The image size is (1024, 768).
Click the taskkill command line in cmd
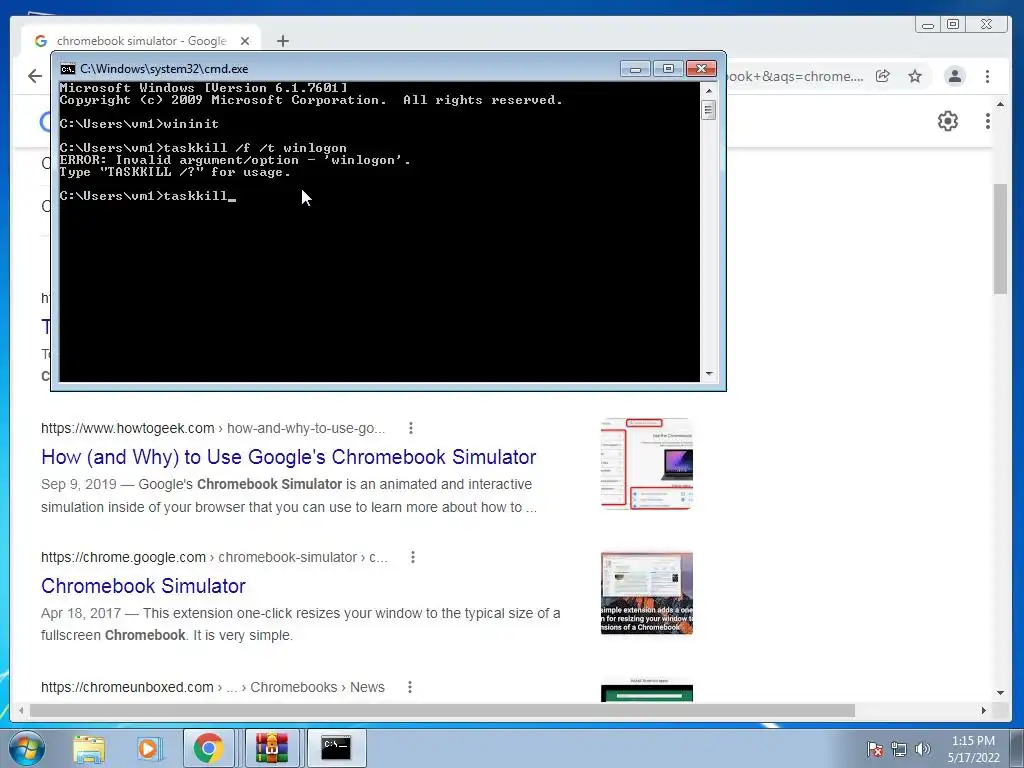[147, 196]
